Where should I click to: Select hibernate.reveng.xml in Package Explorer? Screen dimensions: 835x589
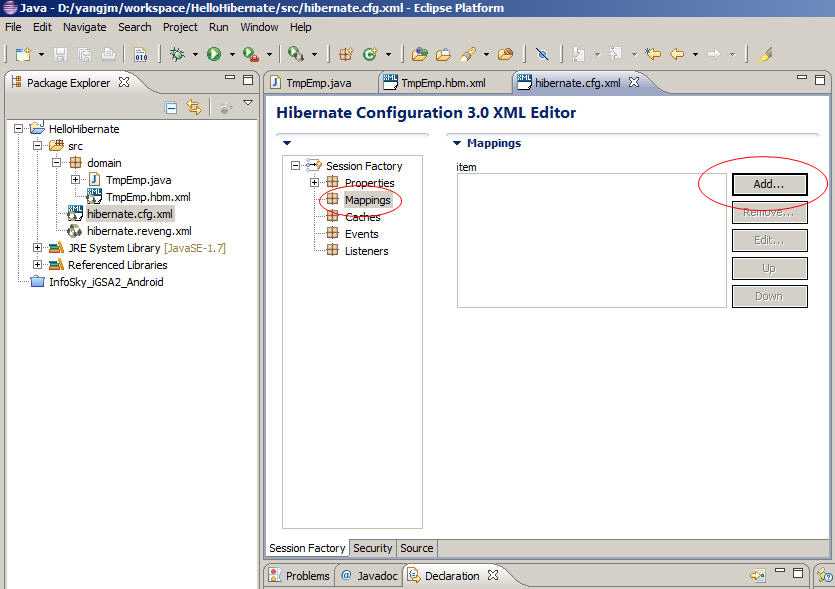tap(139, 231)
